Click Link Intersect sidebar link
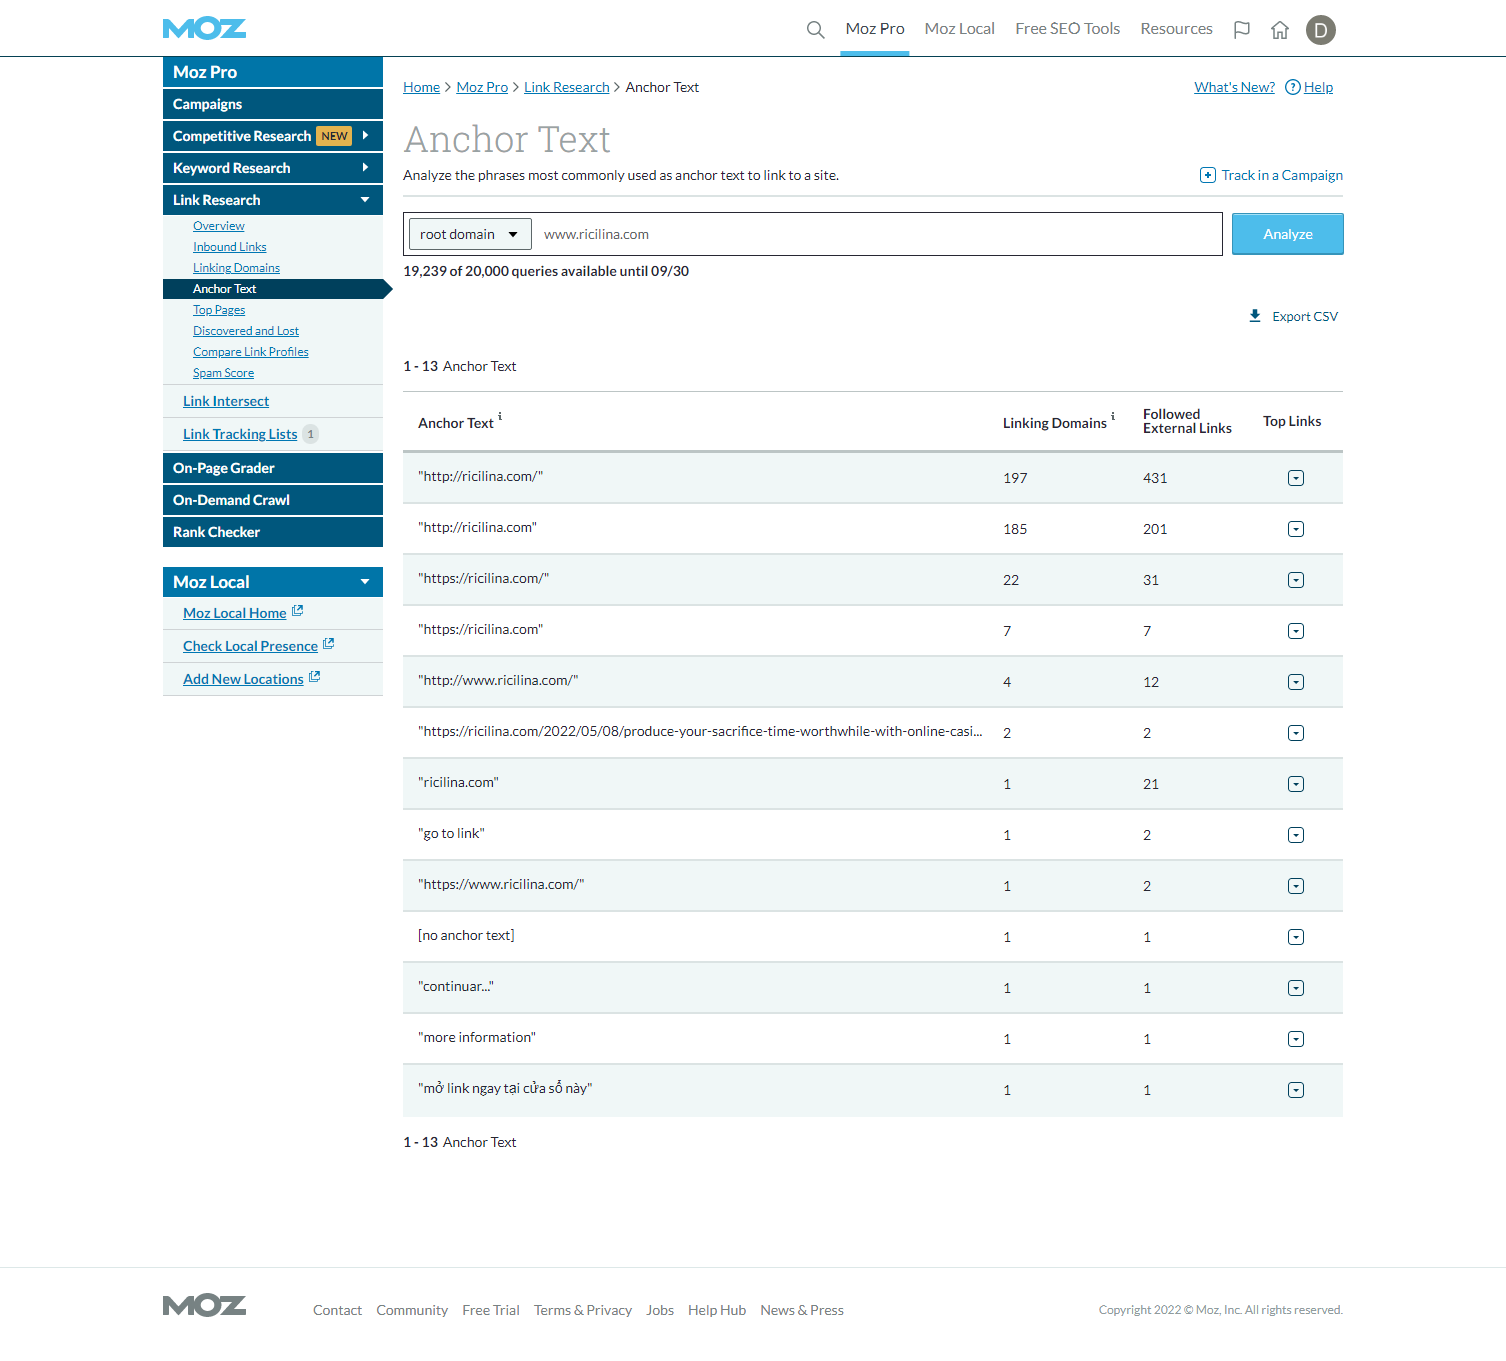The width and height of the screenshot is (1506, 1361). (226, 401)
